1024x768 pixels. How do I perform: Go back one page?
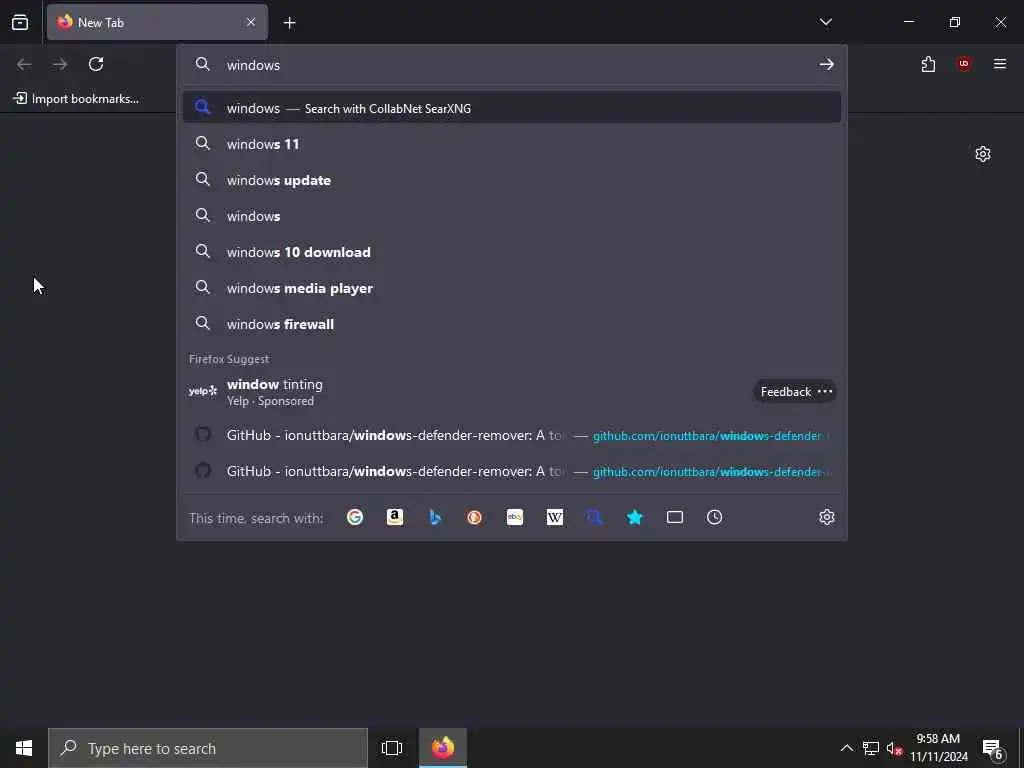click(24, 64)
